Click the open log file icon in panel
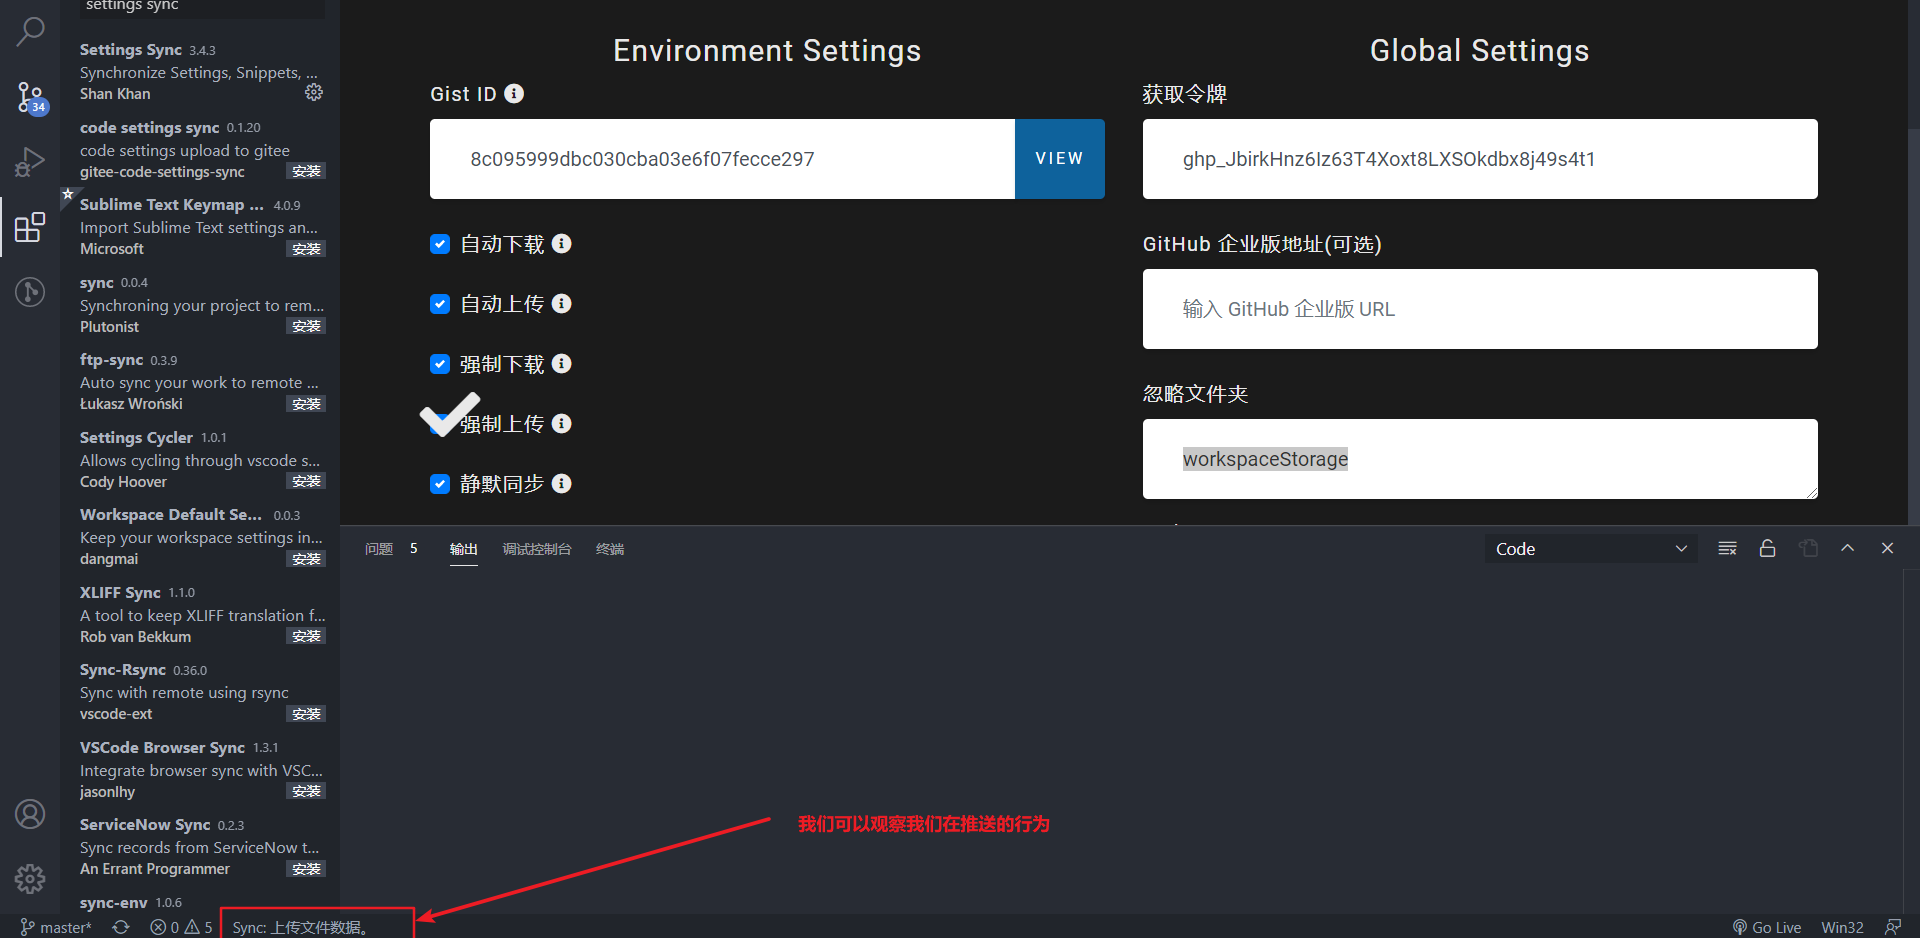1920x938 pixels. (1808, 548)
